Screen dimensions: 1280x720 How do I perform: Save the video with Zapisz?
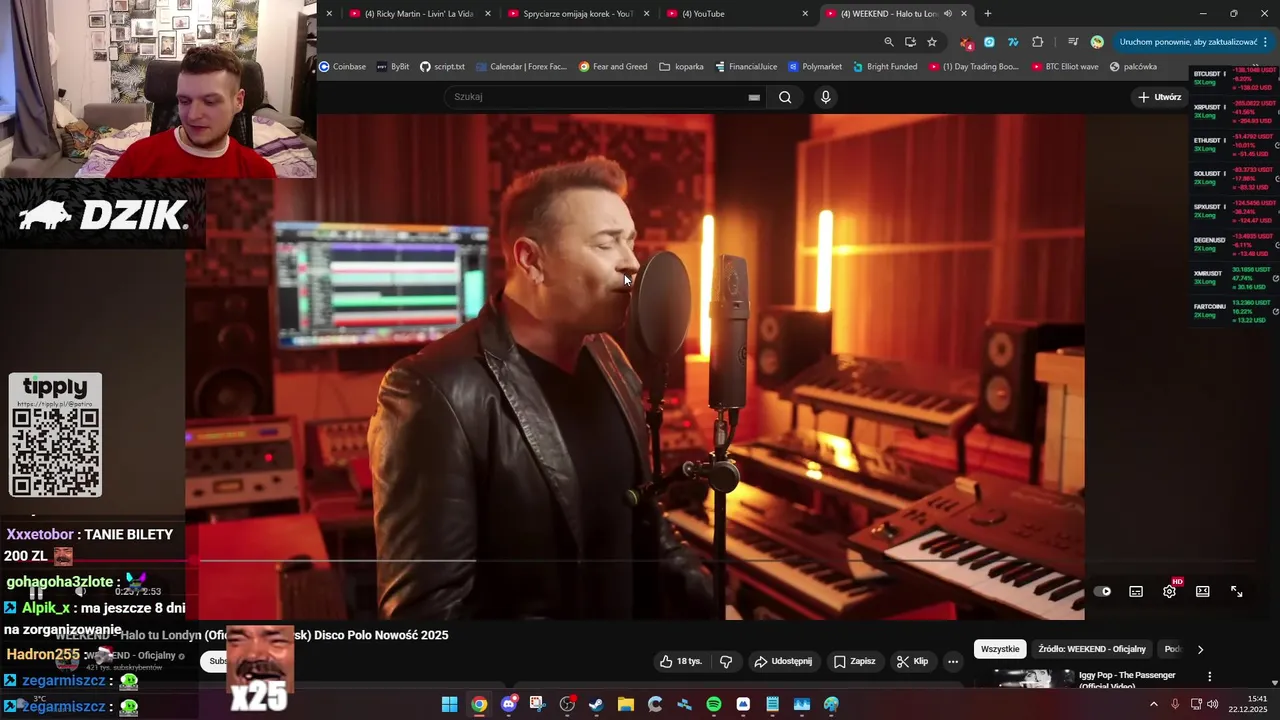855,661
